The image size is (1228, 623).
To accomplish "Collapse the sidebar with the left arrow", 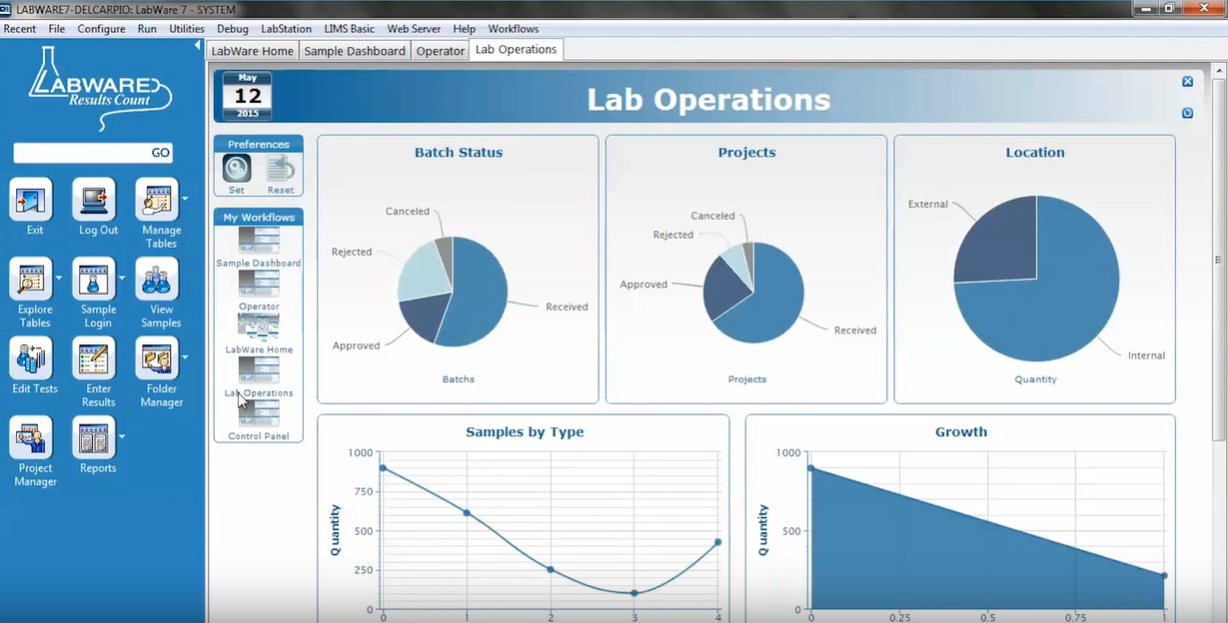I will [x=198, y=47].
